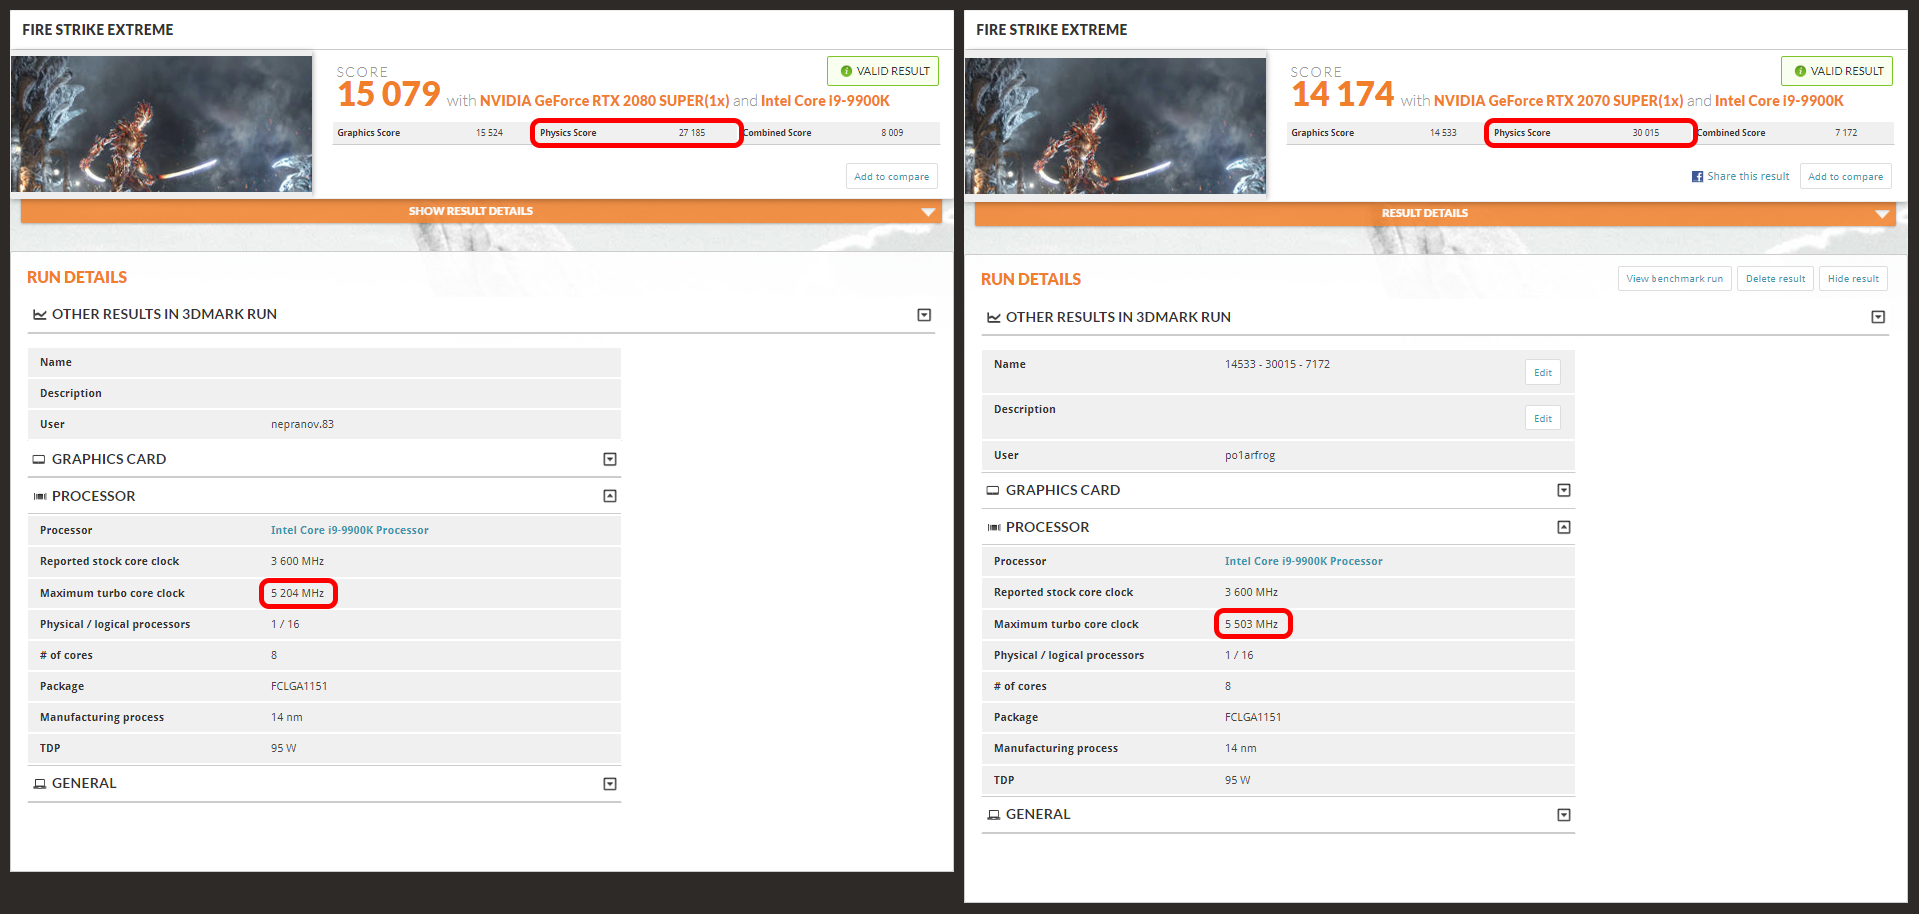This screenshot has height=914, width=1919.
Task: Click Add to compare on the RTX 2080 result
Action: [x=892, y=176]
